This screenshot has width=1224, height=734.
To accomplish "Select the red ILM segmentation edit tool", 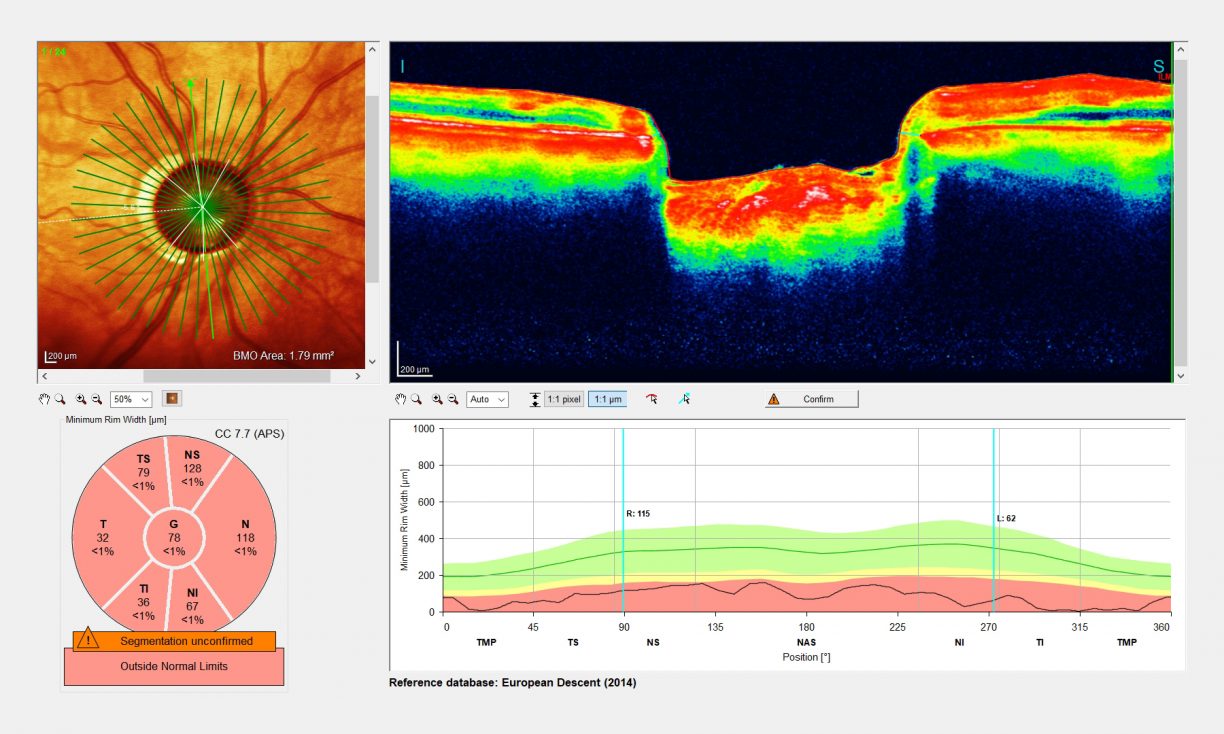I will [x=652, y=399].
